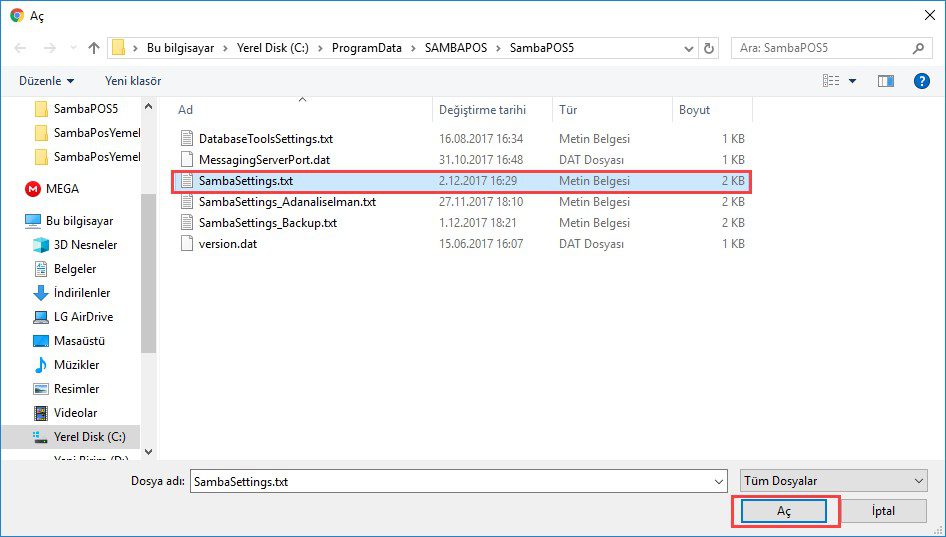Open the Düzenle dropdown menu
Screen dimensions: 946x537
[x=46, y=81]
